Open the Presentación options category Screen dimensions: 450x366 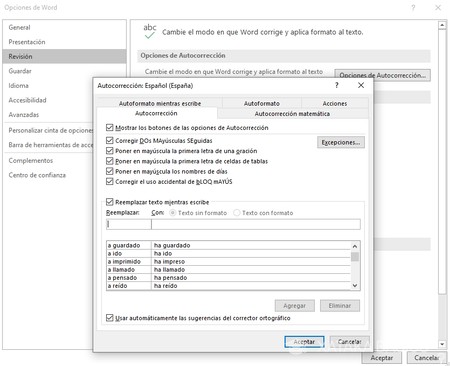tap(65, 42)
